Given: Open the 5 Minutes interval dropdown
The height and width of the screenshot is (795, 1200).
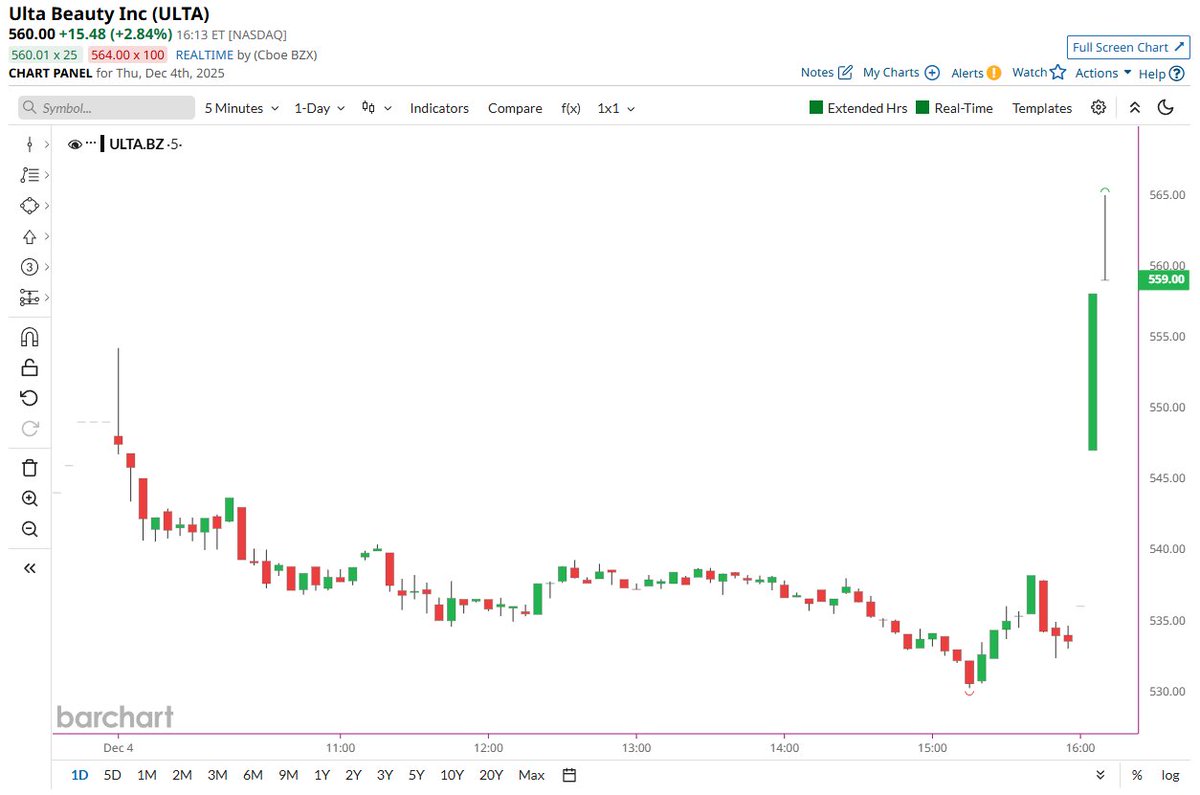Looking at the screenshot, I should coord(242,108).
